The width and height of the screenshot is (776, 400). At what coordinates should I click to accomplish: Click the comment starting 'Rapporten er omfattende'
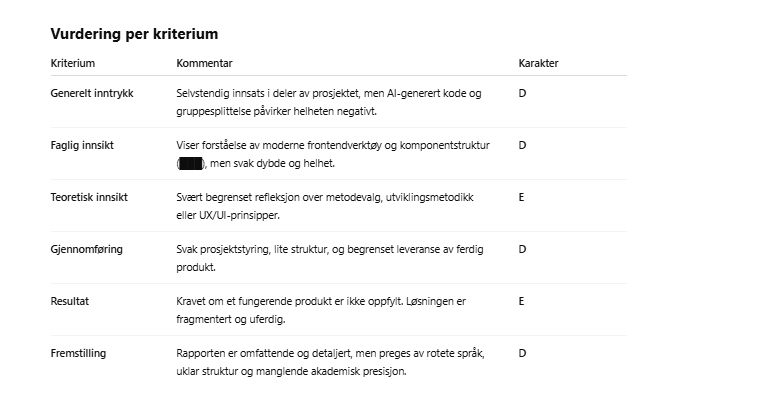click(x=330, y=362)
